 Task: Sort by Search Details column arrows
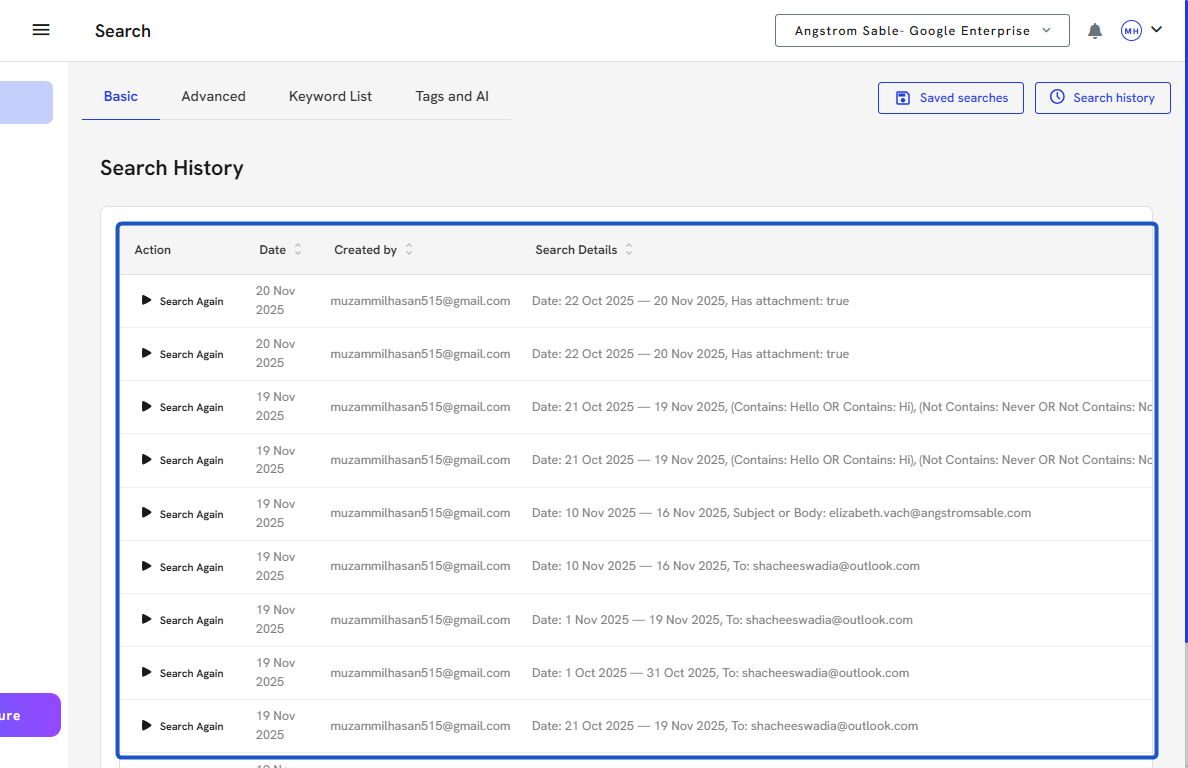pyautogui.click(x=629, y=250)
